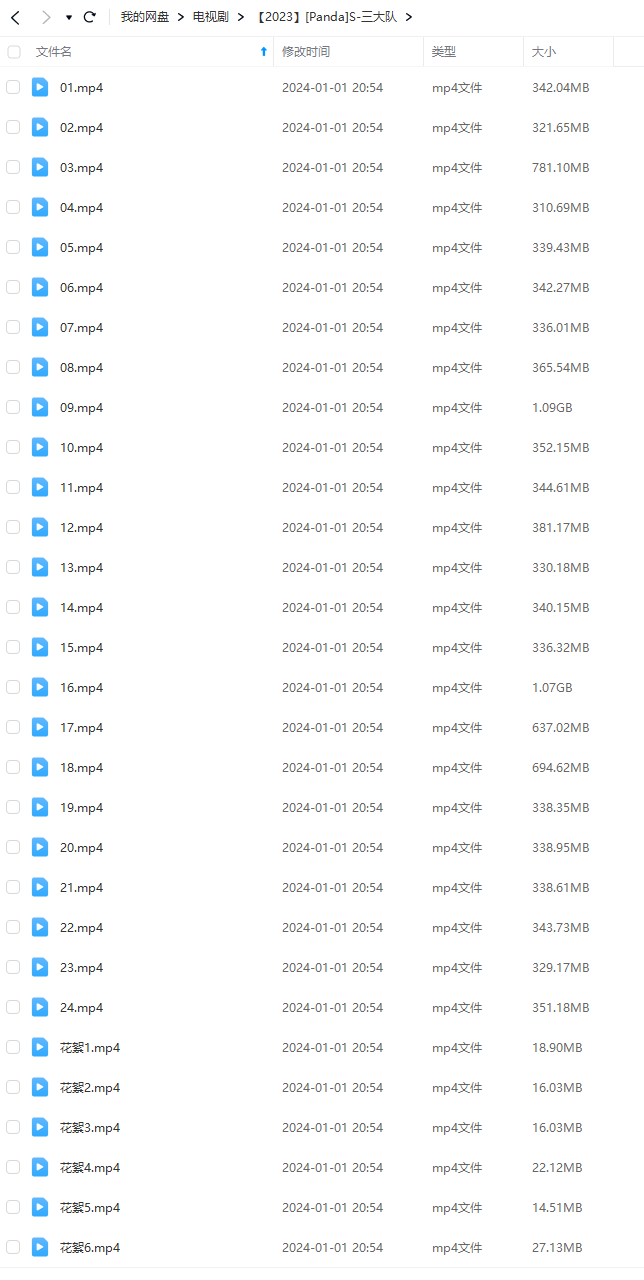
Task: Click the back navigation arrow
Action: pyautogui.click(x=15, y=17)
